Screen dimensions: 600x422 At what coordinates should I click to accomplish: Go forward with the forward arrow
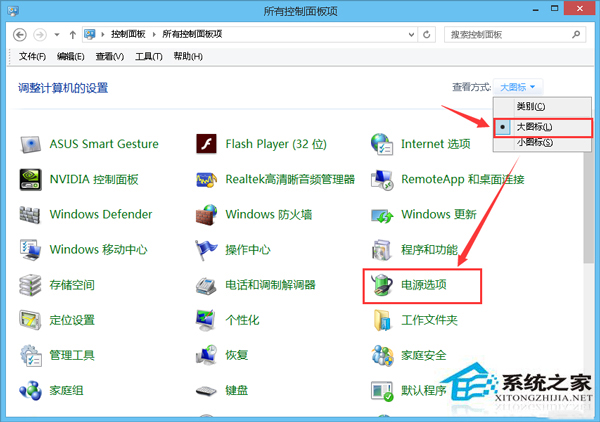[x=40, y=35]
